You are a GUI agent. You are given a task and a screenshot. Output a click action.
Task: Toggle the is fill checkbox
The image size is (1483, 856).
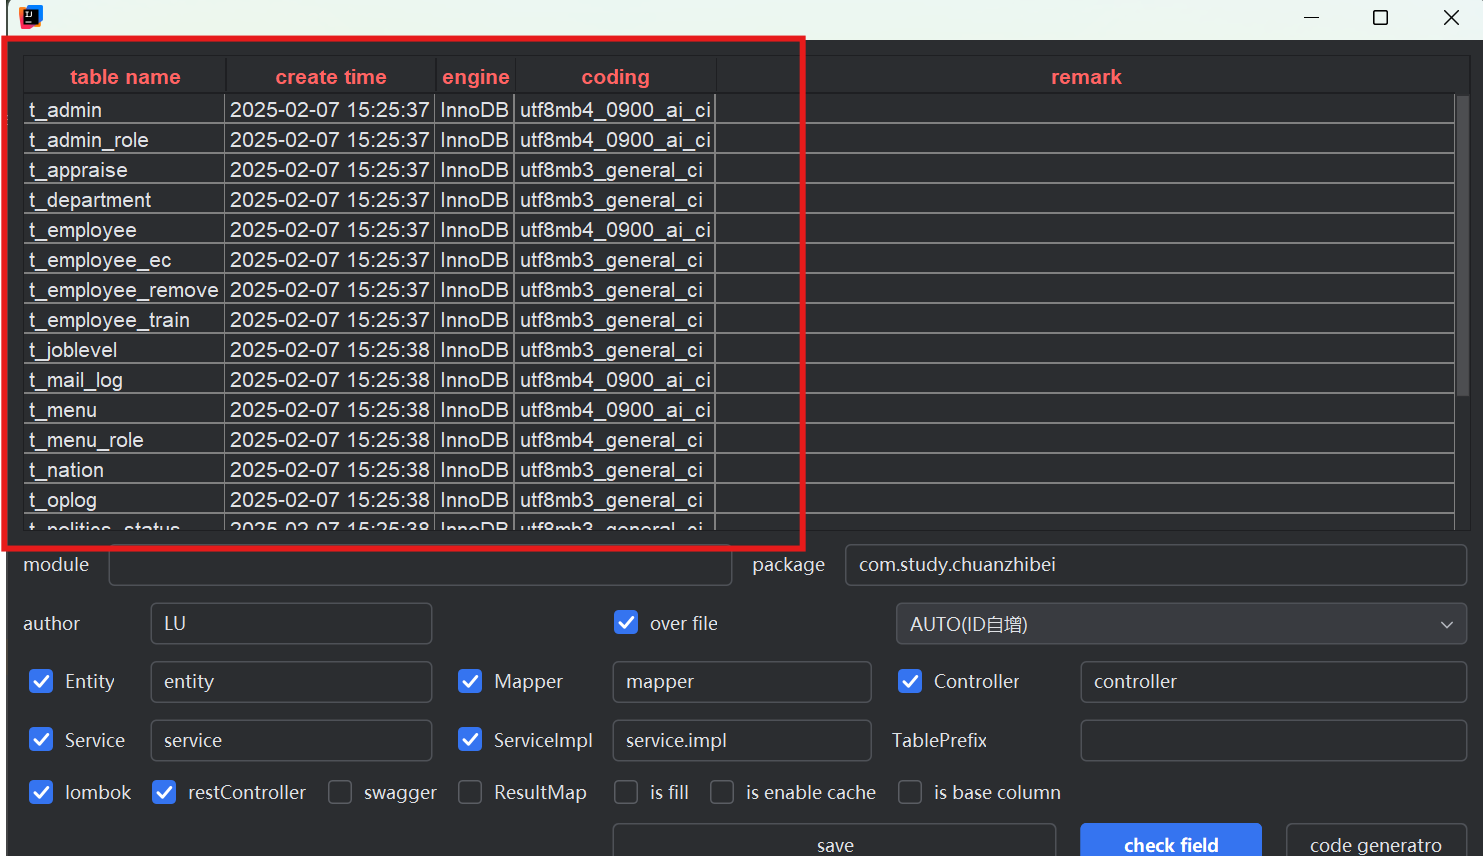coord(626,791)
